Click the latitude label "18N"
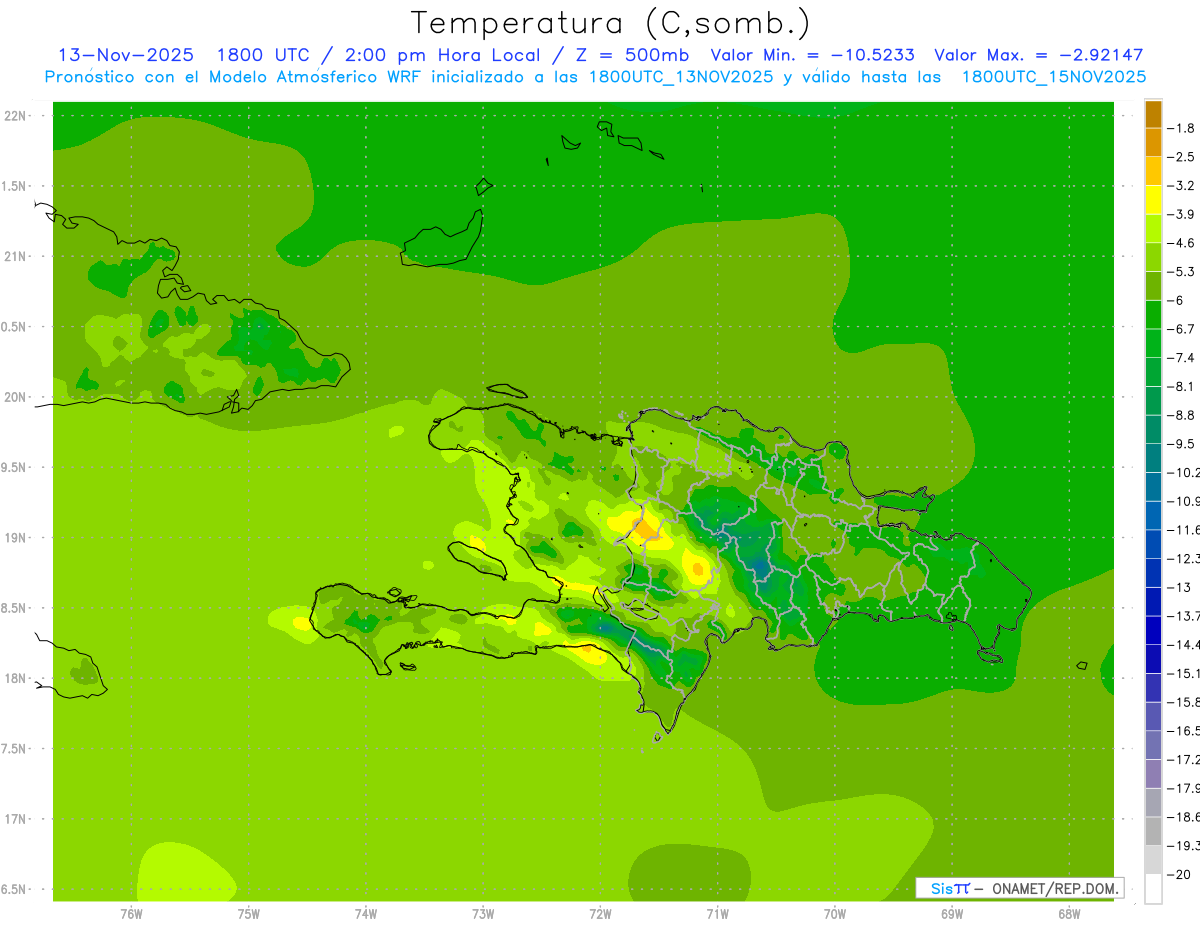This screenshot has width=1200, height=927. 15,678
